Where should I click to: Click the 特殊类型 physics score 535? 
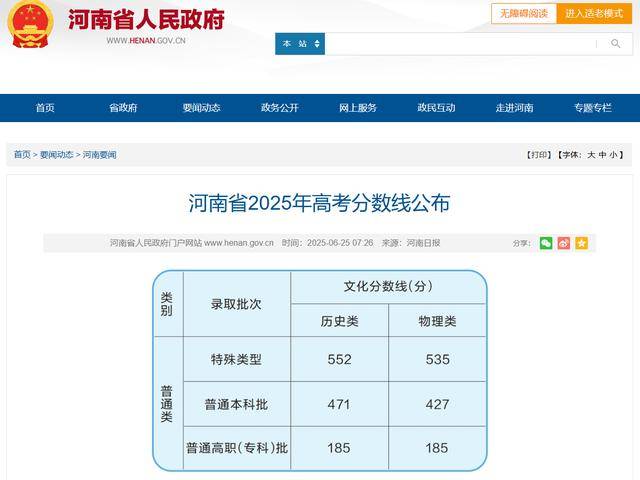pyautogui.click(x=438, y=360)
